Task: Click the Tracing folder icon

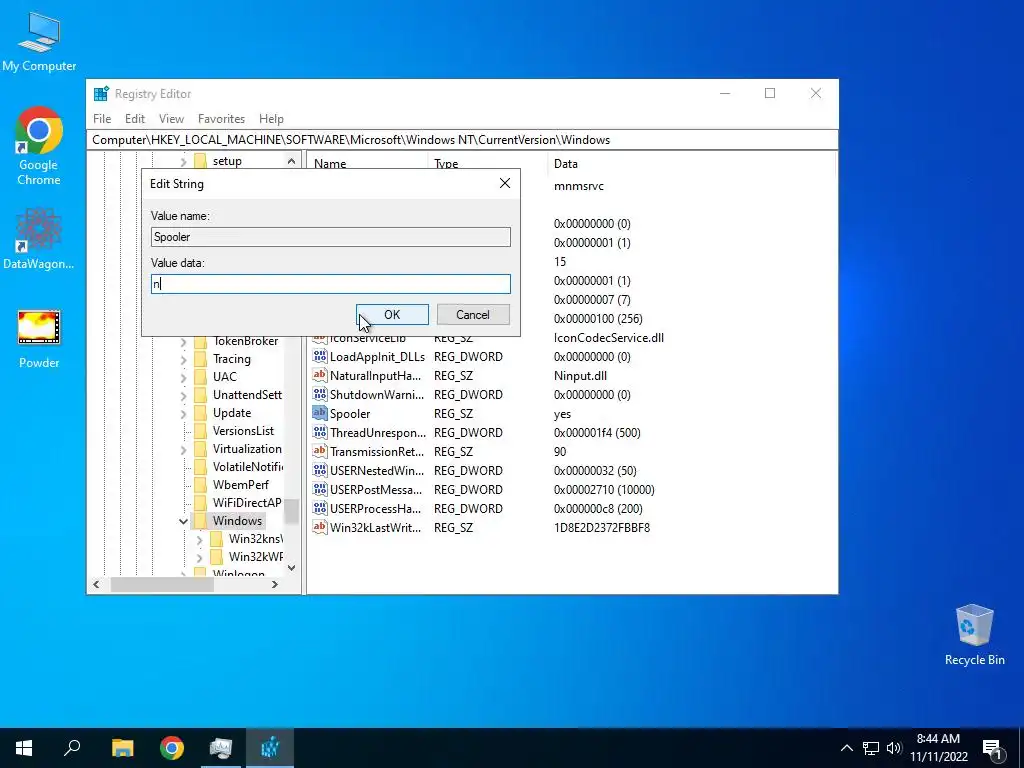Action: coord(200,359)
